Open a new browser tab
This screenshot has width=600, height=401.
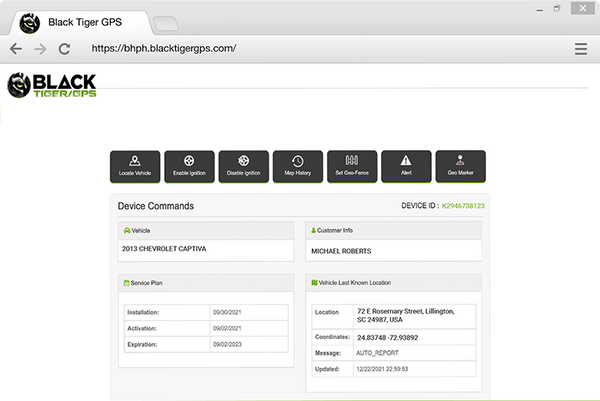[165, 23]
